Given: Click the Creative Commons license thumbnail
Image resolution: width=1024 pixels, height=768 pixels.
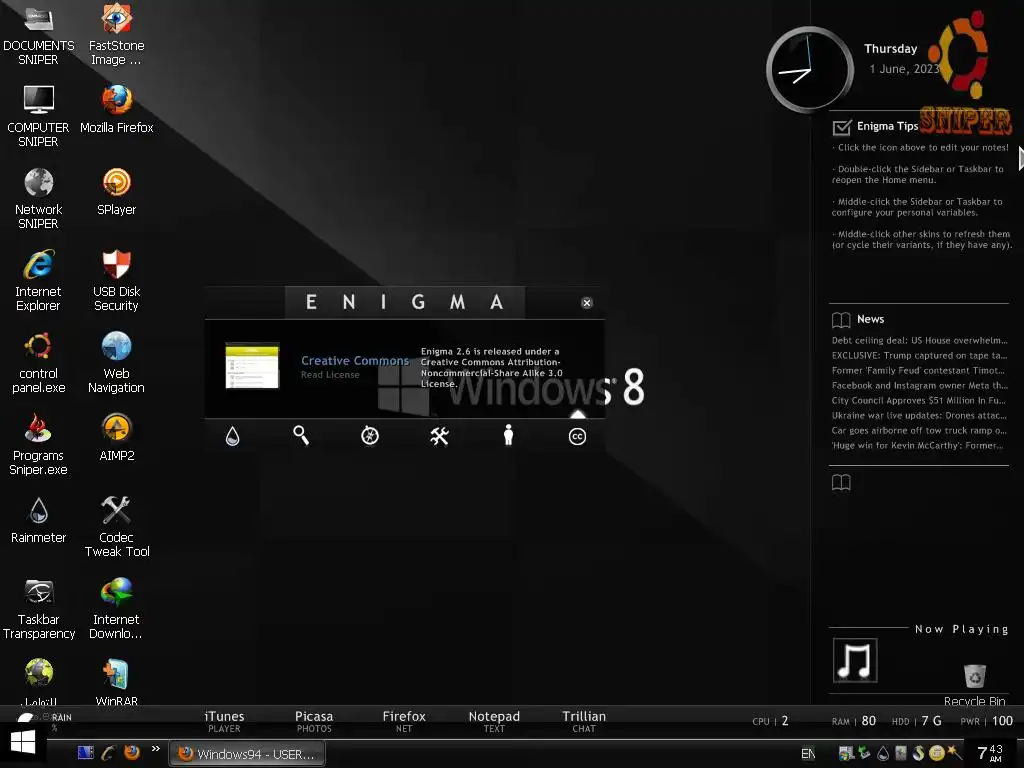Looking at the screenshot, I should (x=252, y=365).
